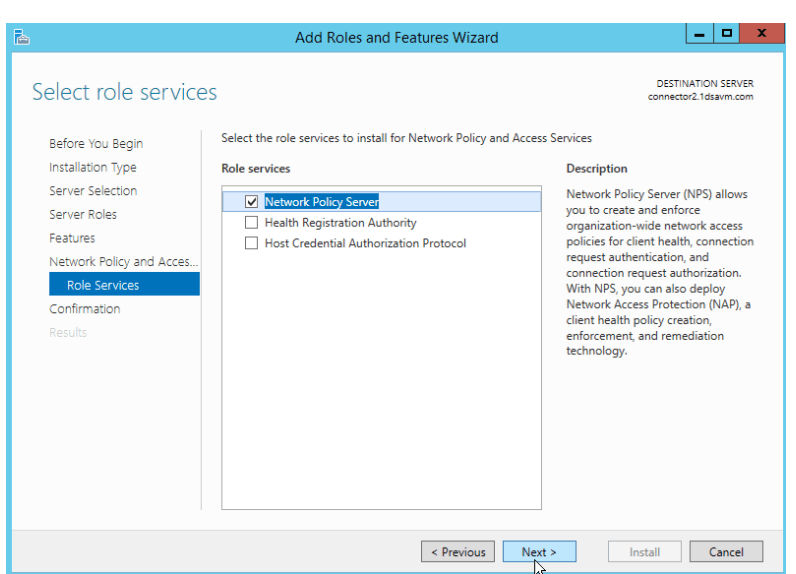Viewport: 796px width, 574px height.
Task: Click the wizard icon in title bar
Action: coord(21,37)
